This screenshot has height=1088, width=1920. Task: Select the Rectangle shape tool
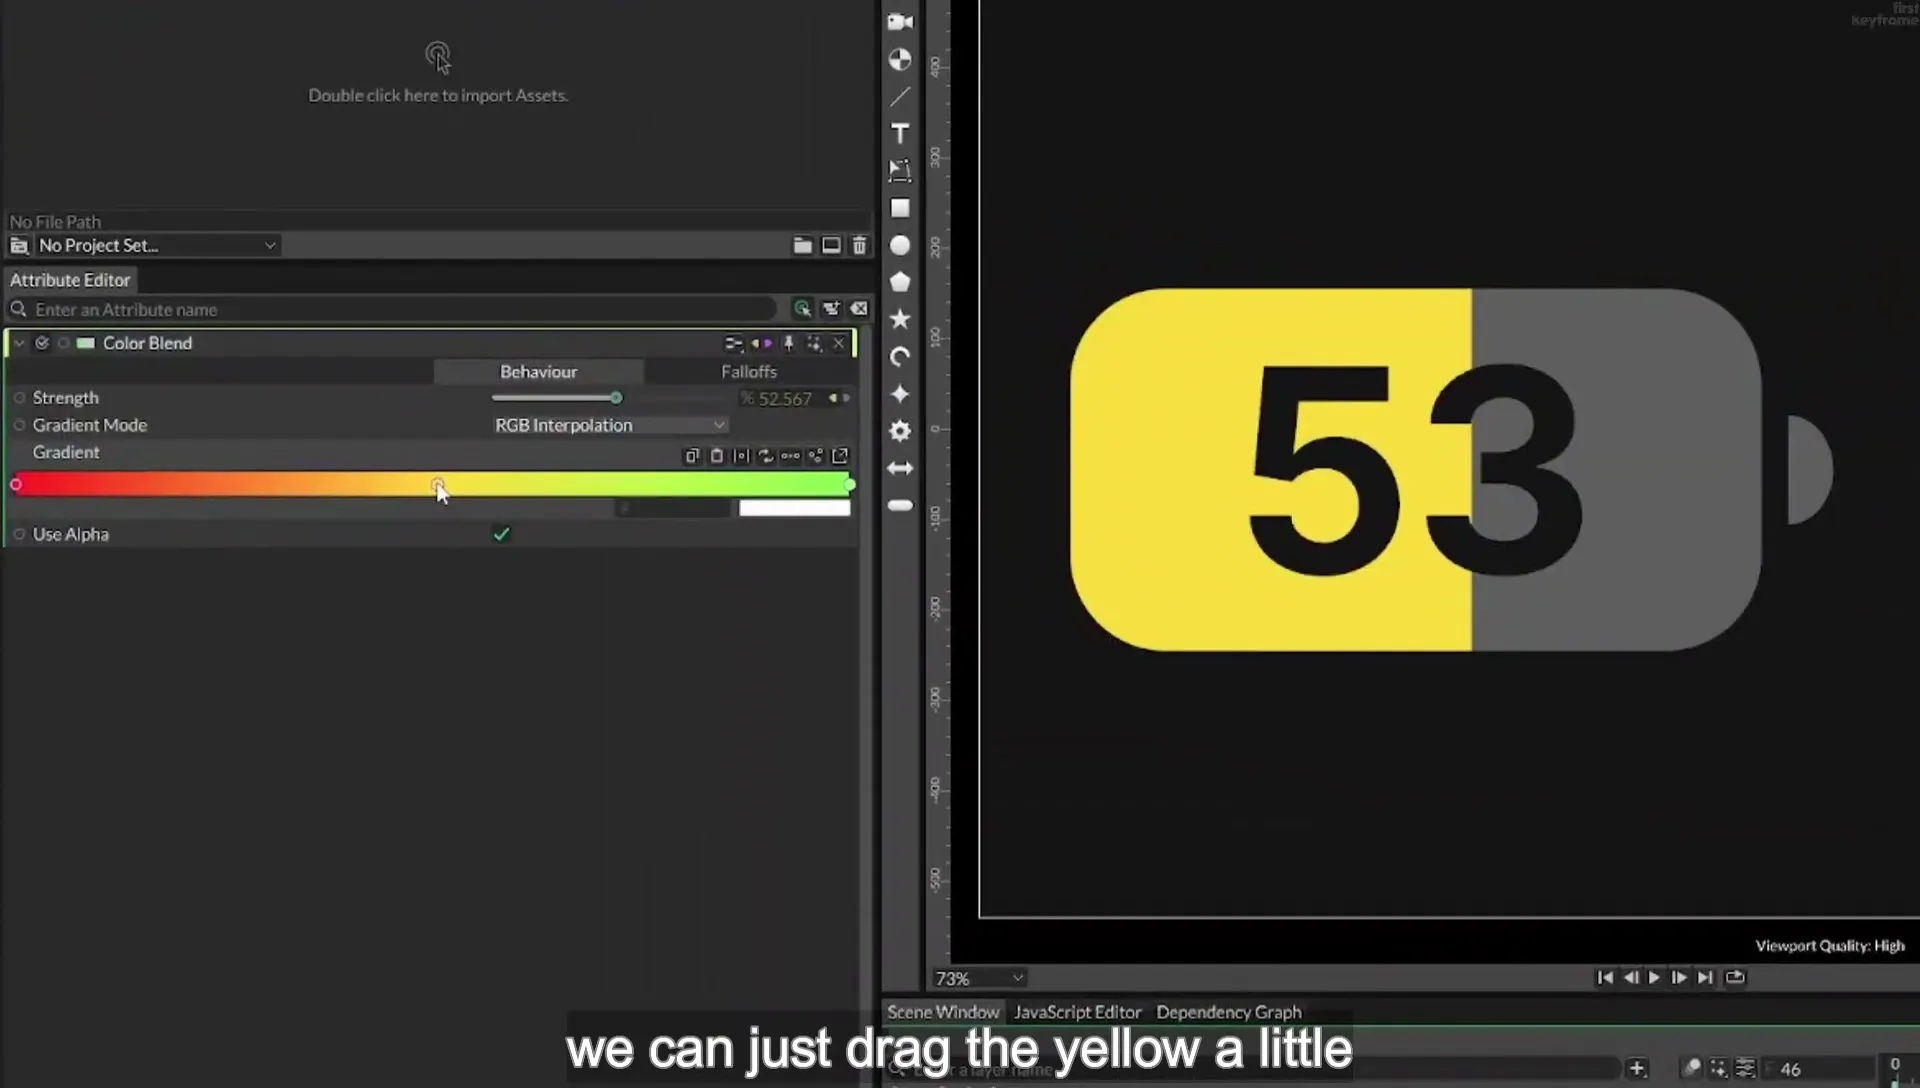click(x=900, y=208)
